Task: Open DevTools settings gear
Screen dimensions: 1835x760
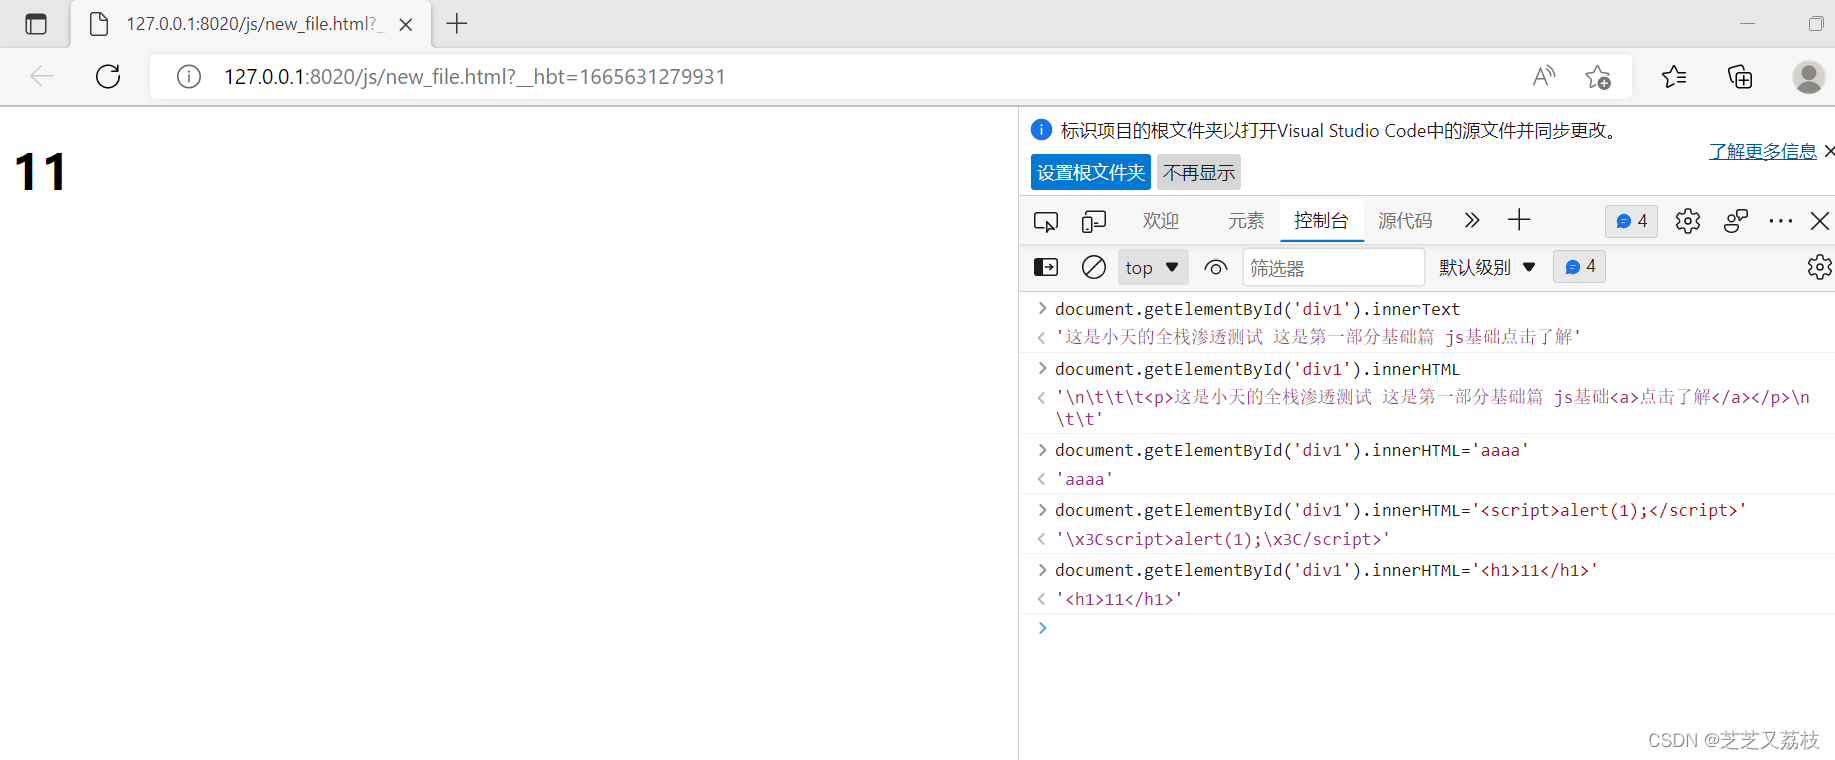Action: coord(1688,221)
